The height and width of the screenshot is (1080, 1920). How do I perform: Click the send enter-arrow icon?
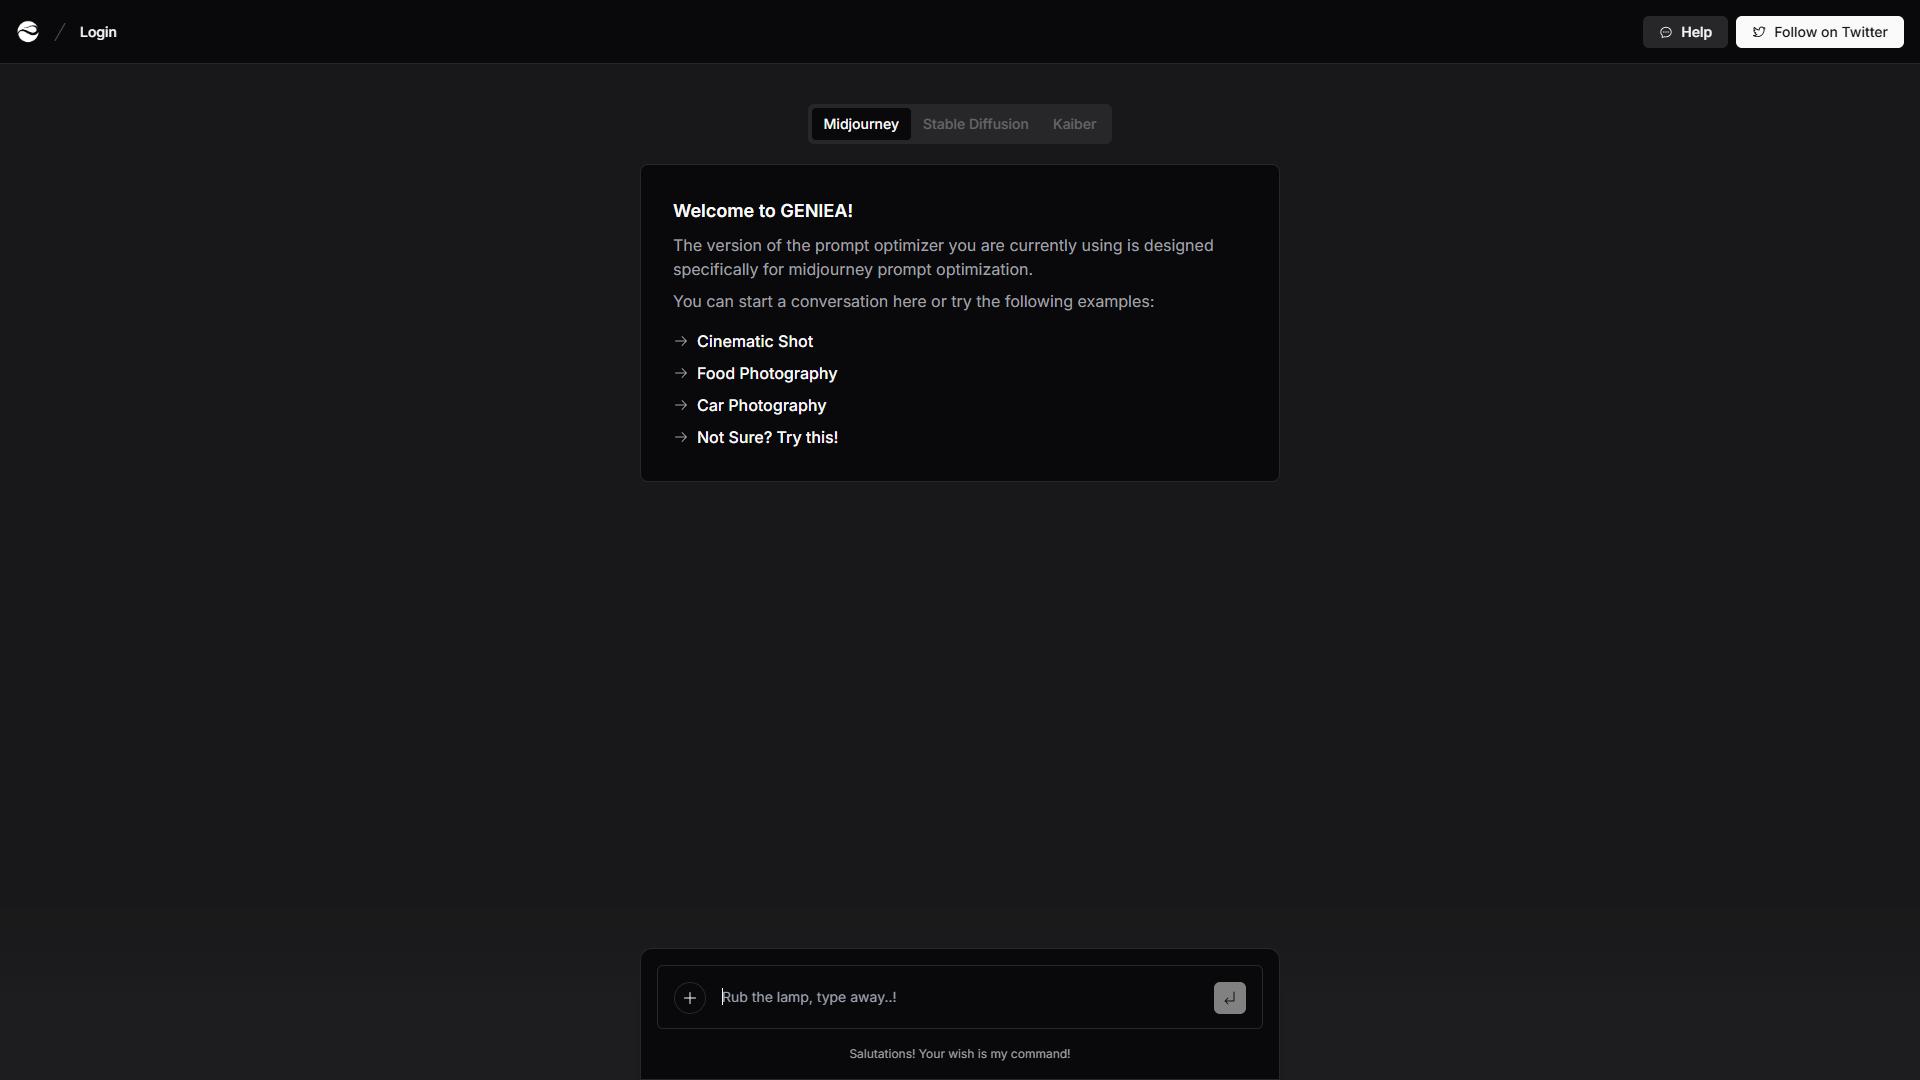1230,998
